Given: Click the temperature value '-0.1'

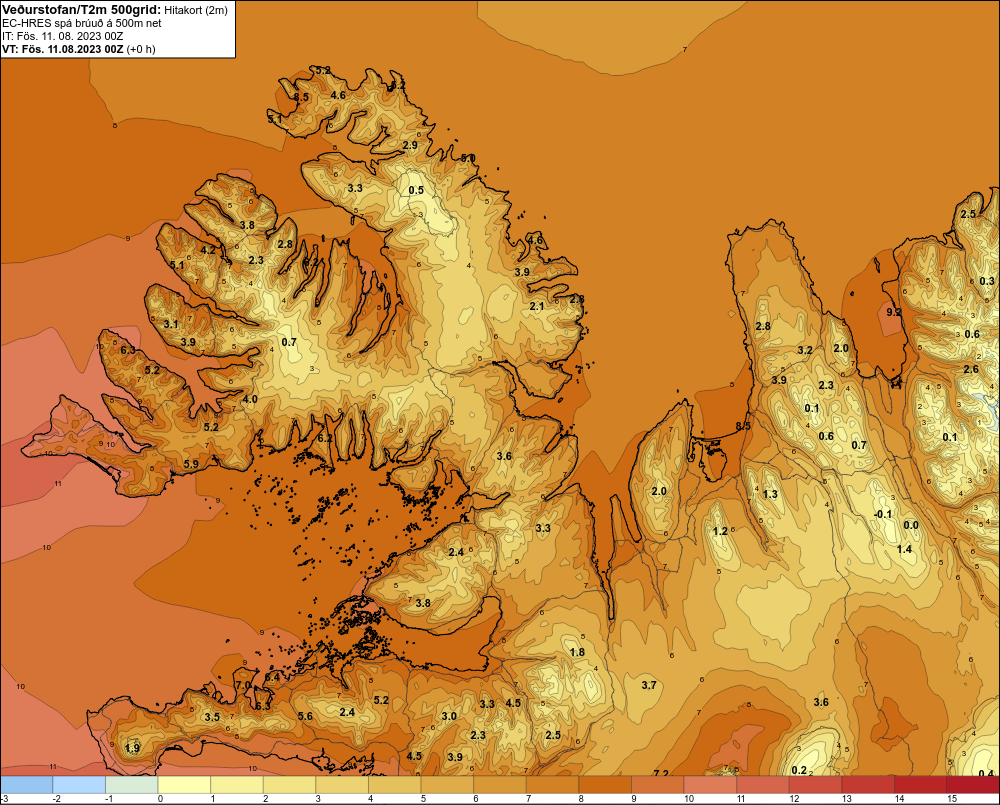Looking at the screenshot, I should 883,514.
